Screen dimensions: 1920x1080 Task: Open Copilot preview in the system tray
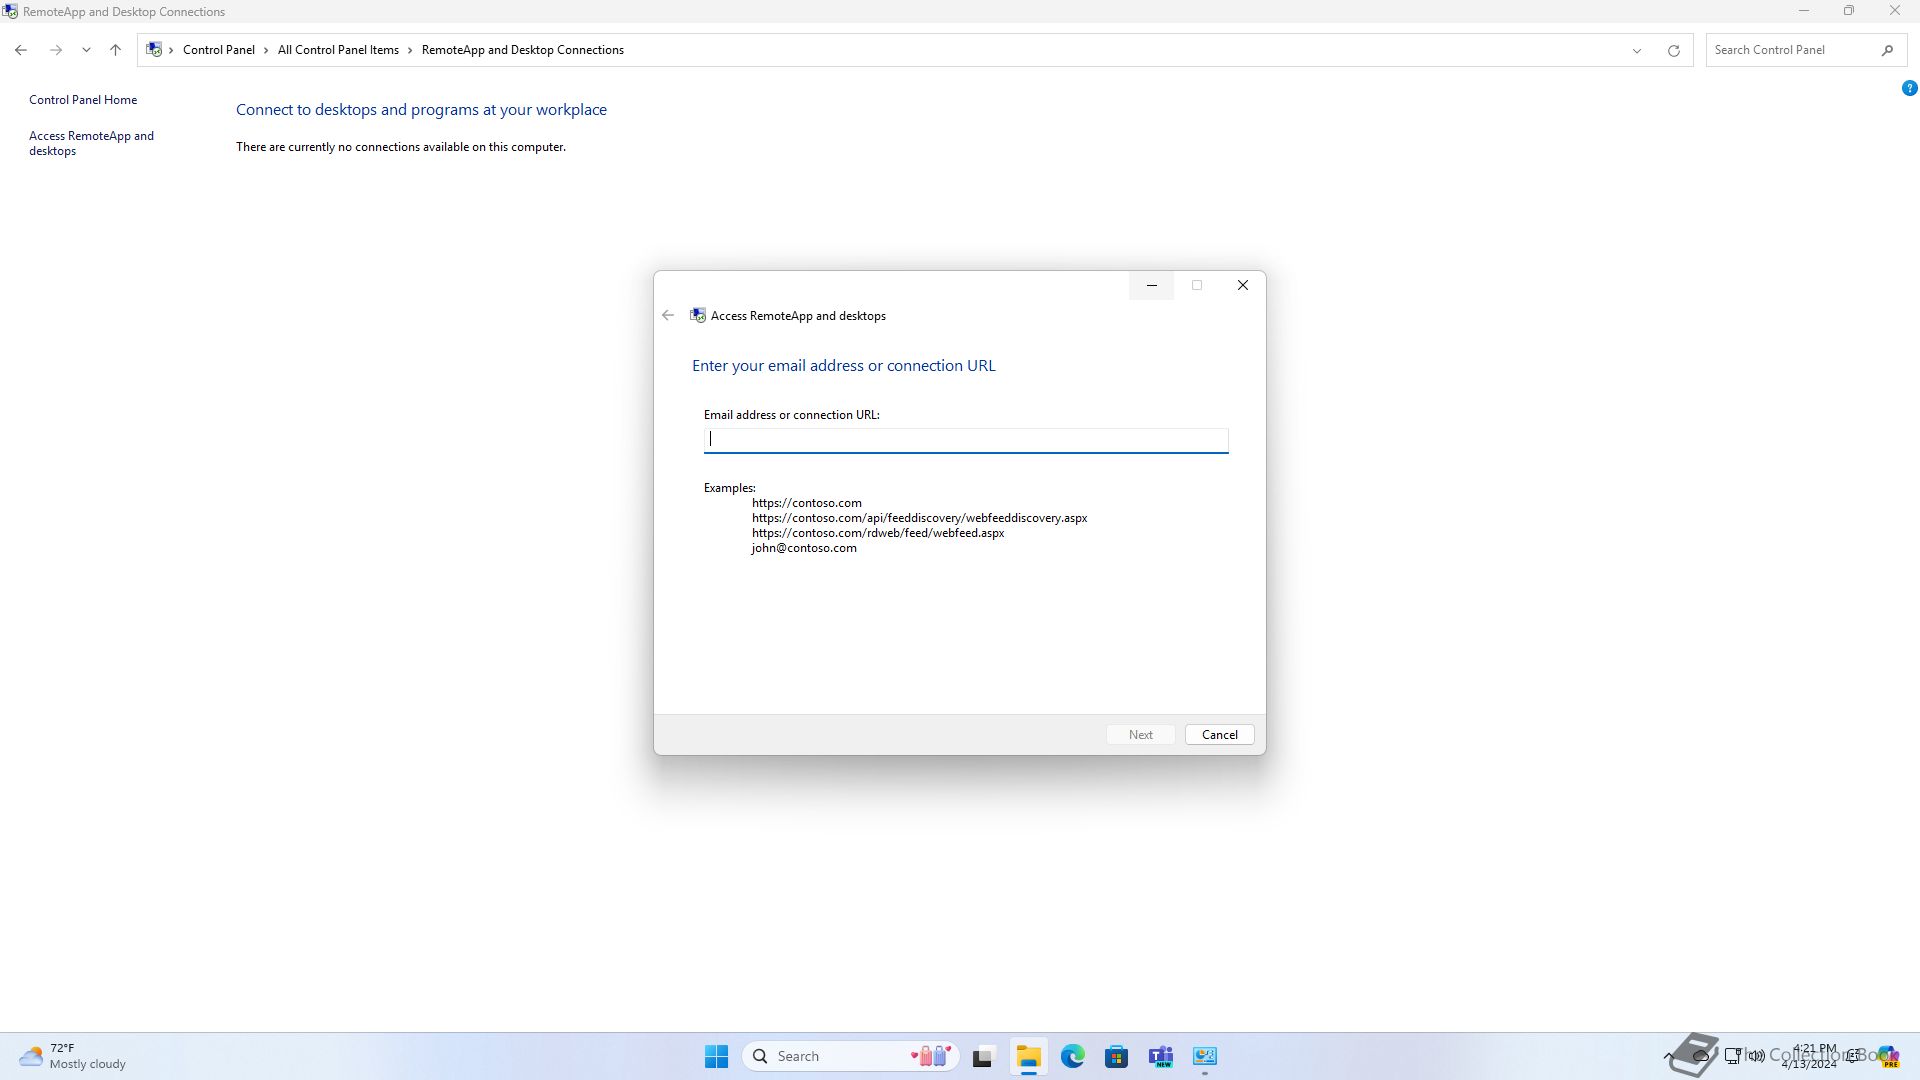point(1887,1056)
